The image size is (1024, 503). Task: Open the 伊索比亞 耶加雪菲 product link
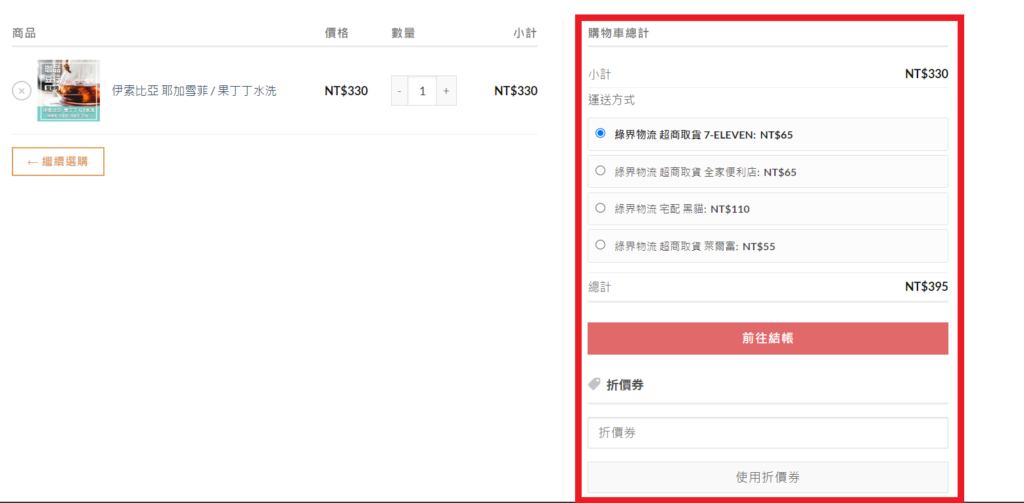(194, 91)
